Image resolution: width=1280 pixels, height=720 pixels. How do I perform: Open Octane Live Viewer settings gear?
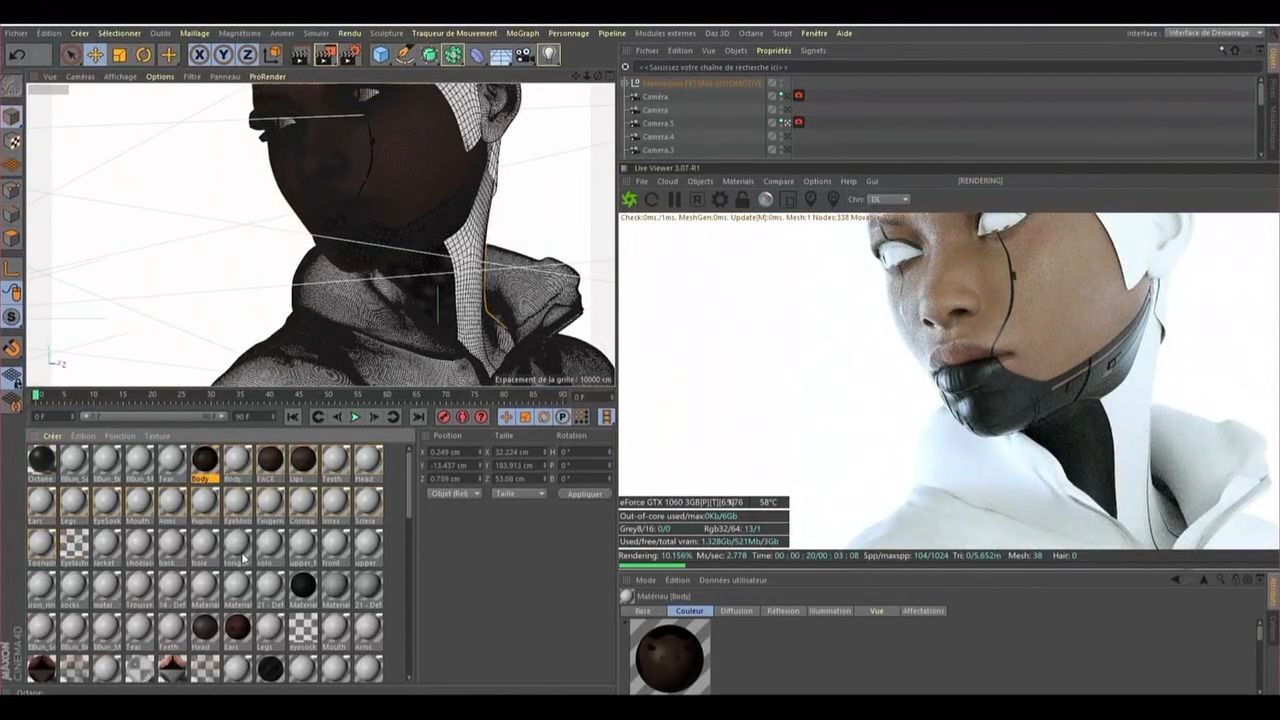(x=719, y=200)
